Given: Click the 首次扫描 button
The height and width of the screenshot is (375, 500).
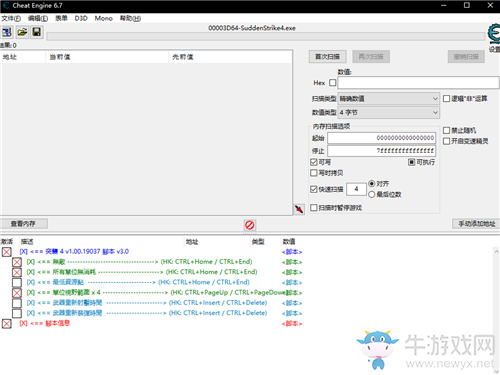Looking at the screenshot, I should click(327, 57).
